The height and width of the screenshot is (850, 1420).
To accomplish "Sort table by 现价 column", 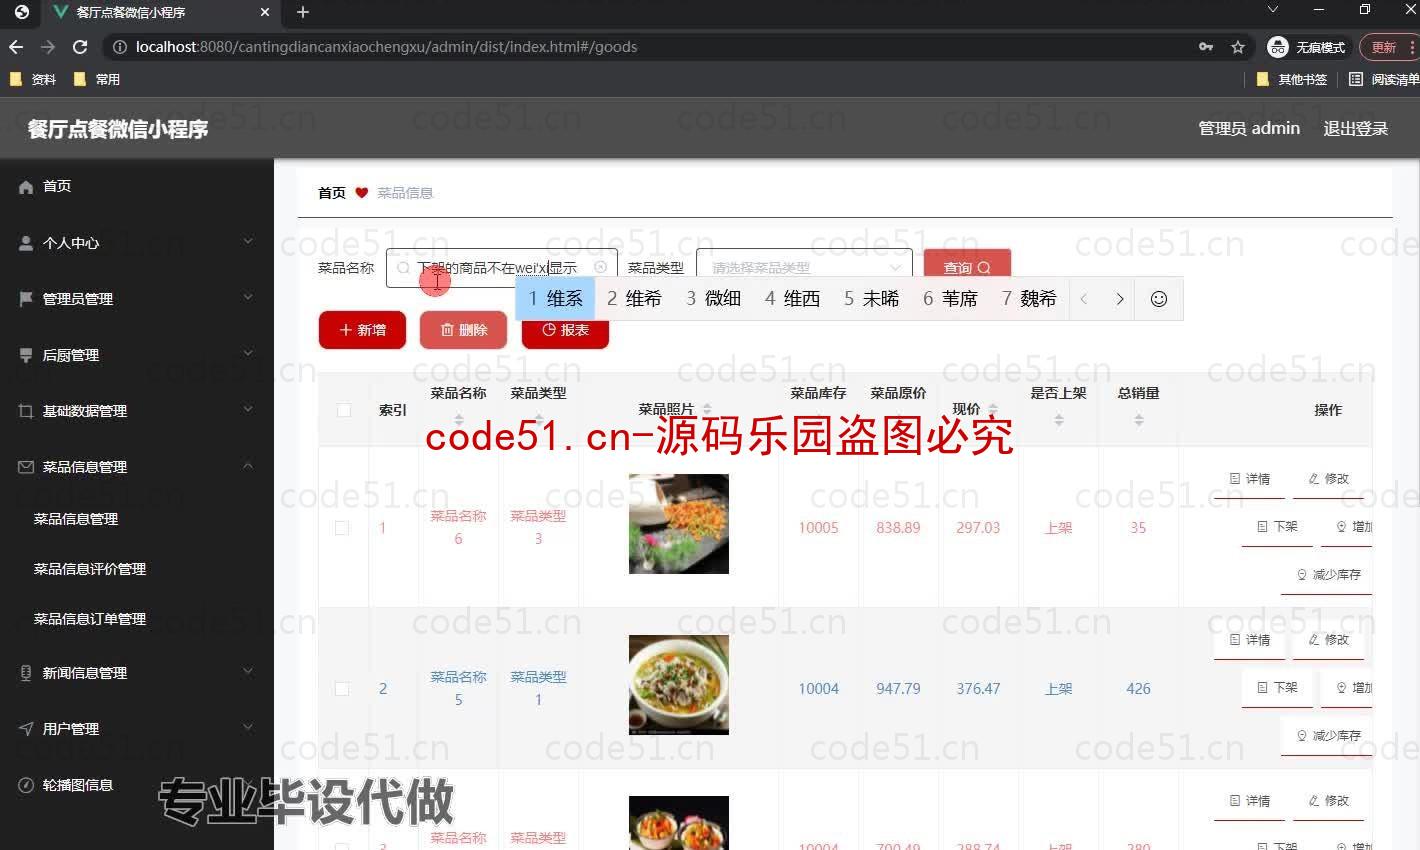I will coord(993,410).
